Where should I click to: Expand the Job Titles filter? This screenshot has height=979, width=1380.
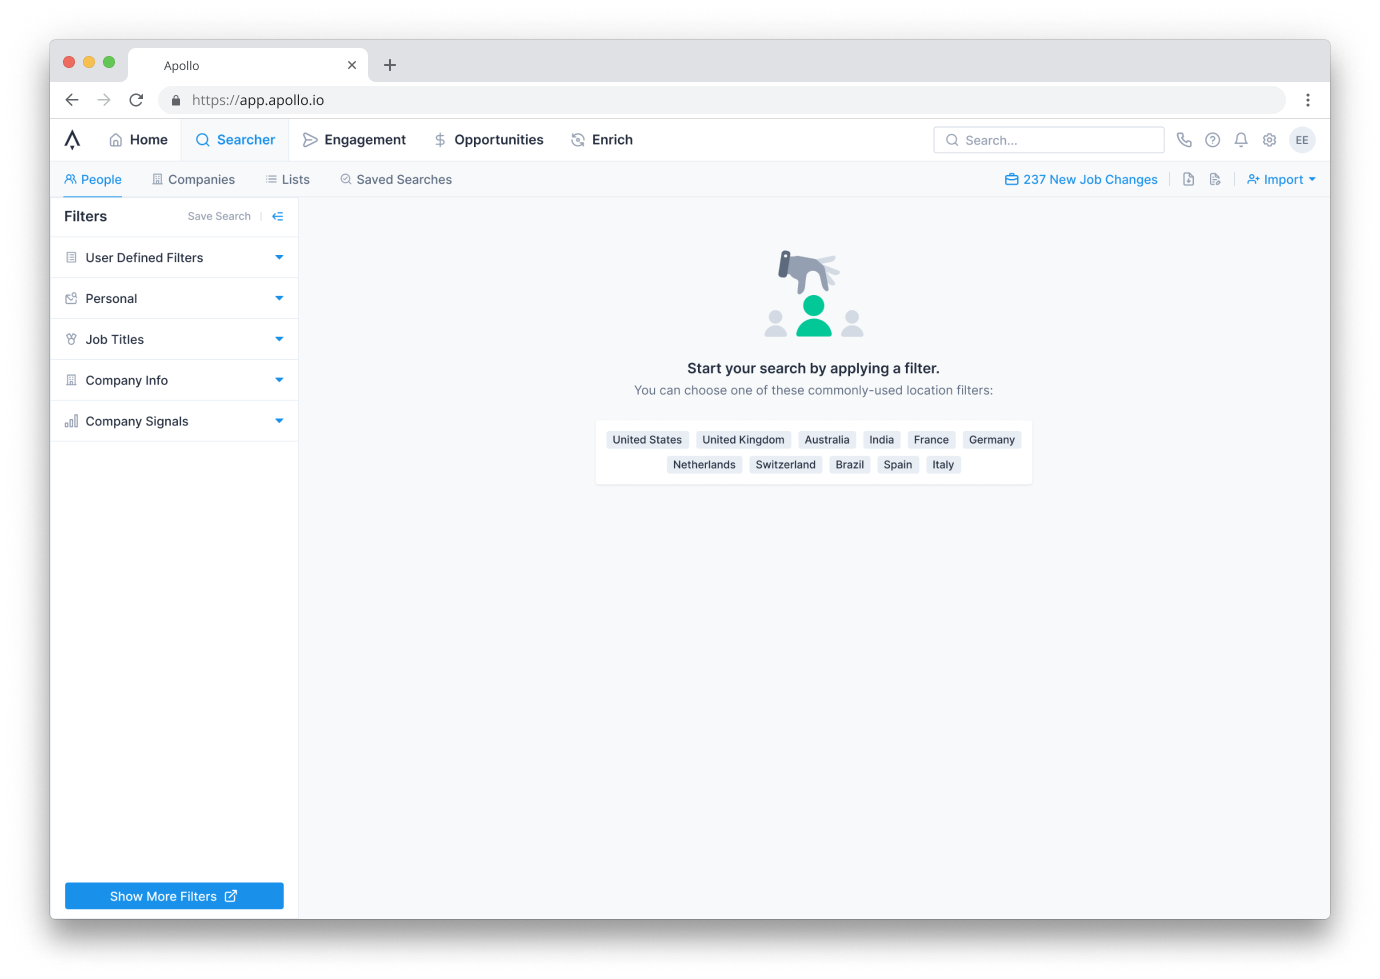click(x=174, y=340)
